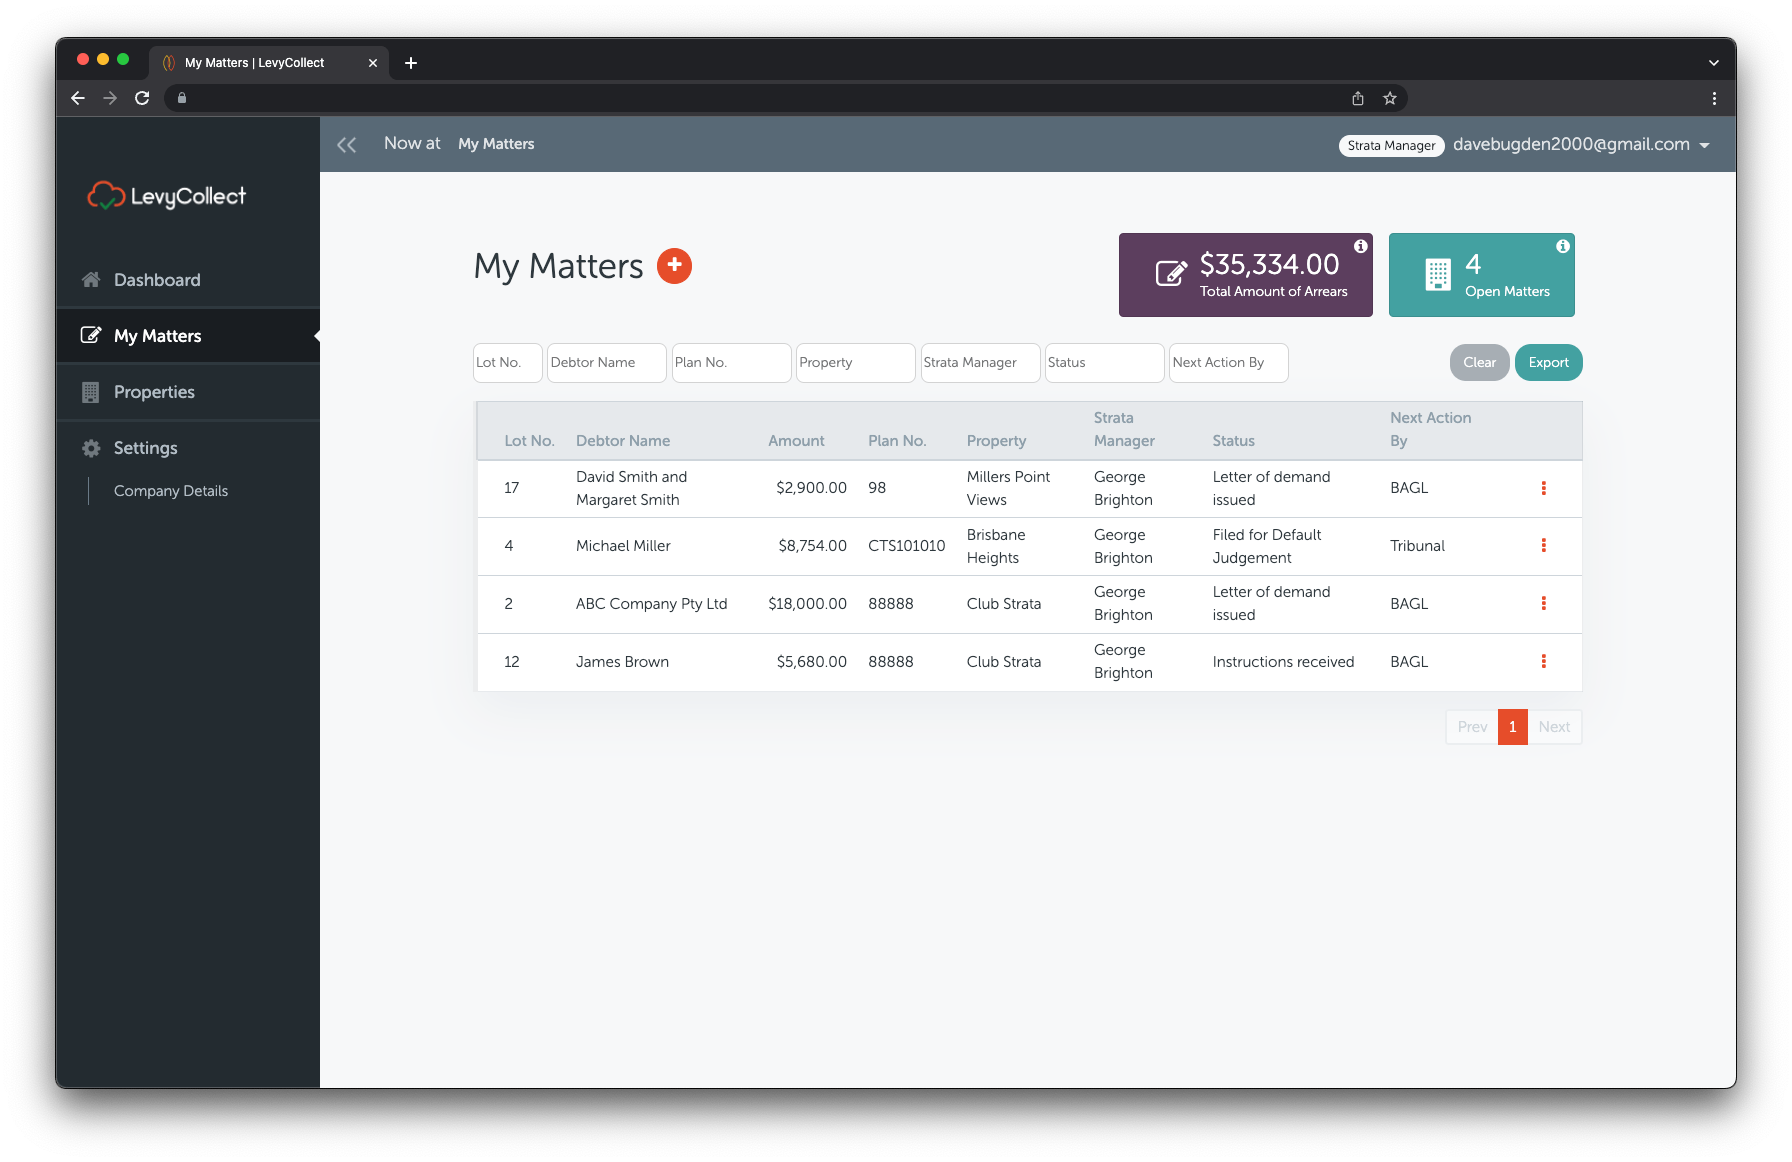Click 'Millers Point Views' property
This screenshot has height=1162, width=1792.
[x=1008, y=488]
